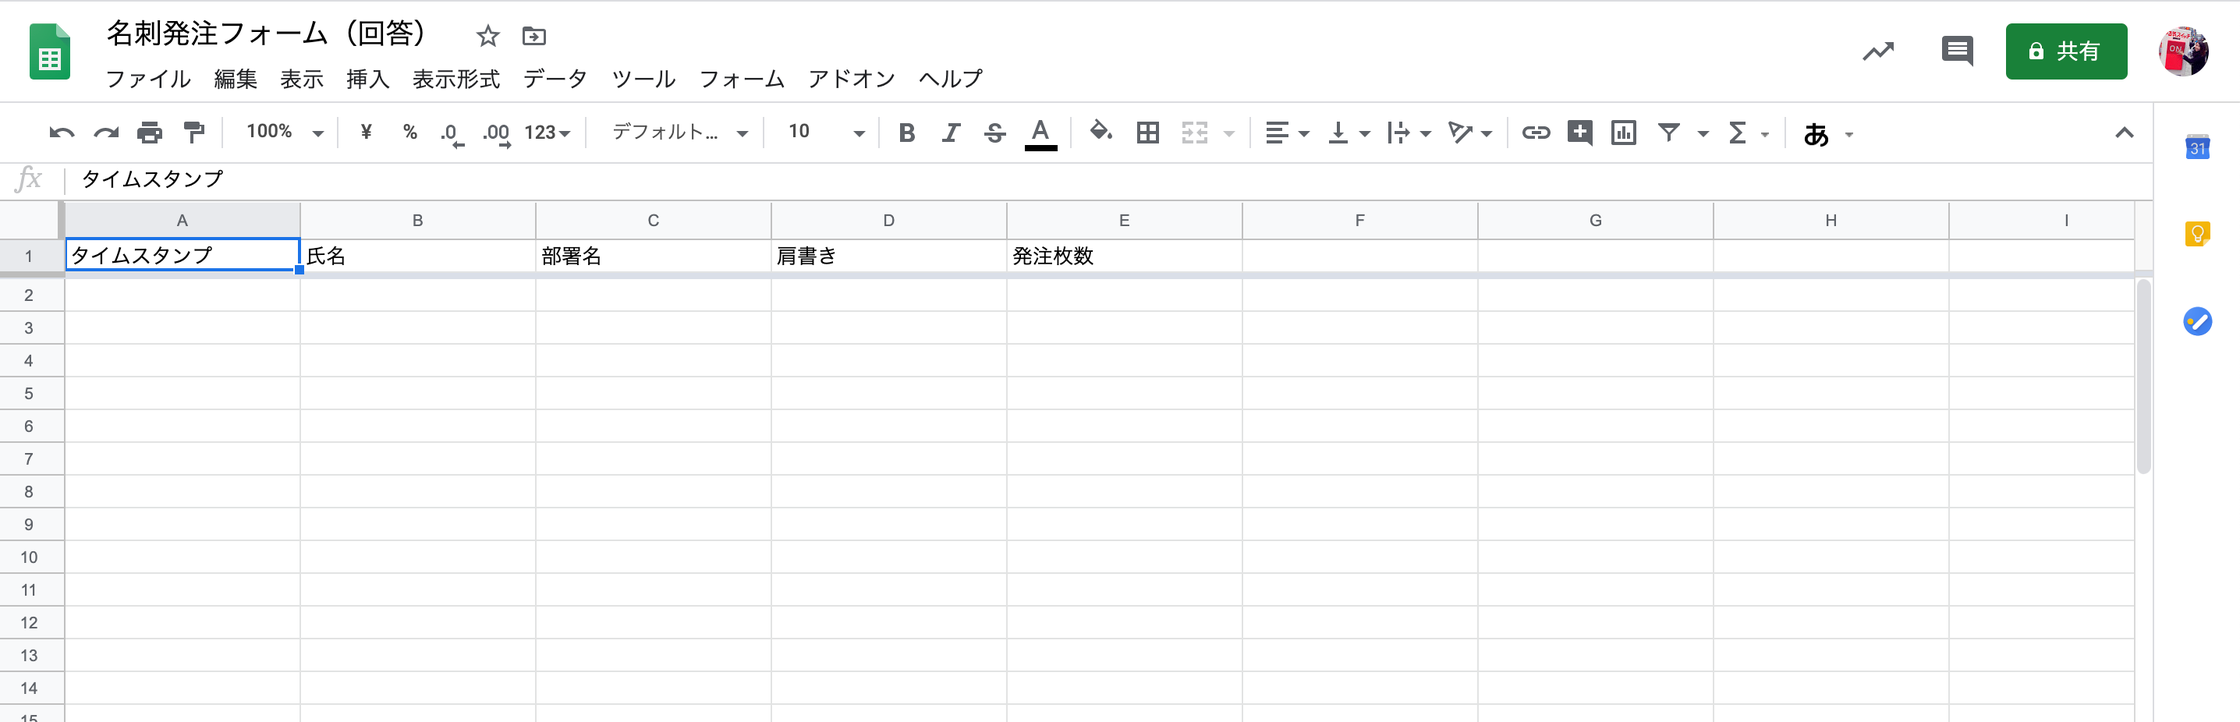This screenshot has height=722, width=2240.
Task: Open Google Calendar side panel
Action: (x=2197, y=148)
